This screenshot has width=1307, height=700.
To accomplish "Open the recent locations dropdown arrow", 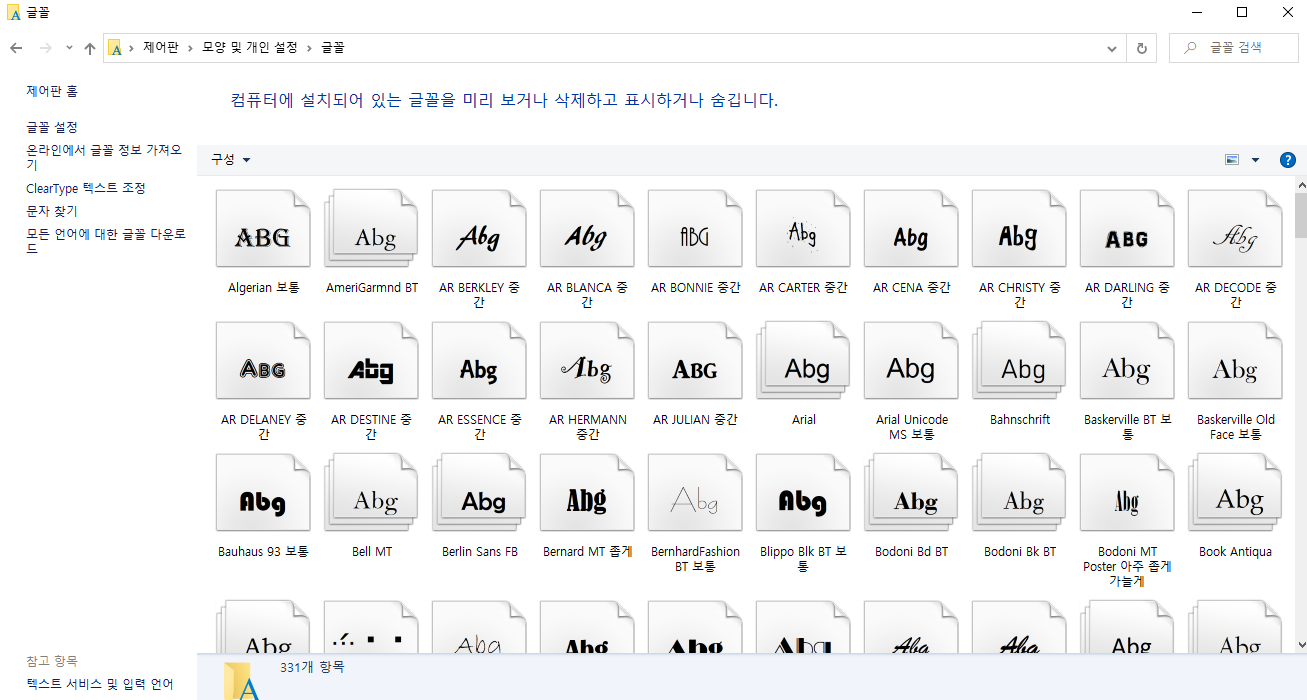I will pos(69,48).
